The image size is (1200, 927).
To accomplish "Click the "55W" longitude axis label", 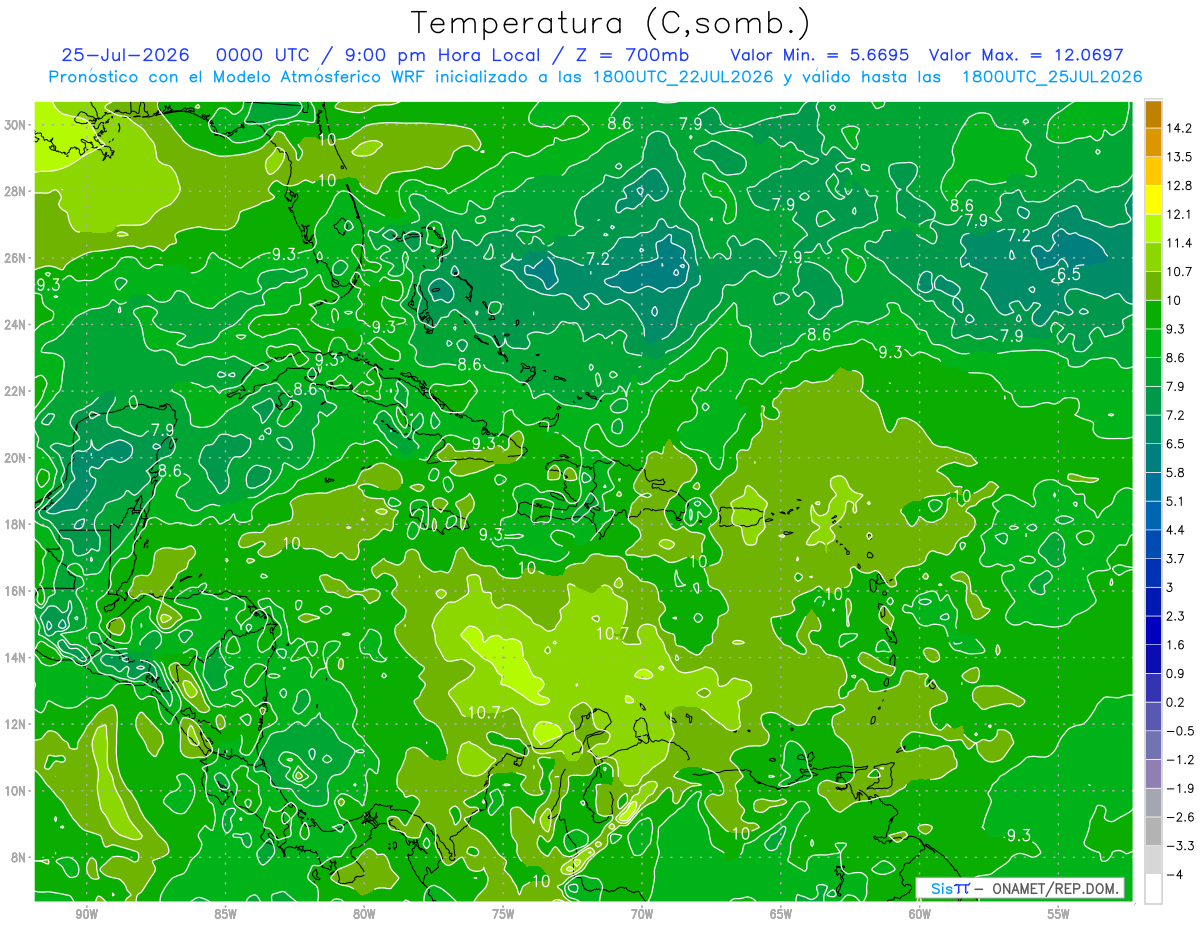I will click(1059, 915).
